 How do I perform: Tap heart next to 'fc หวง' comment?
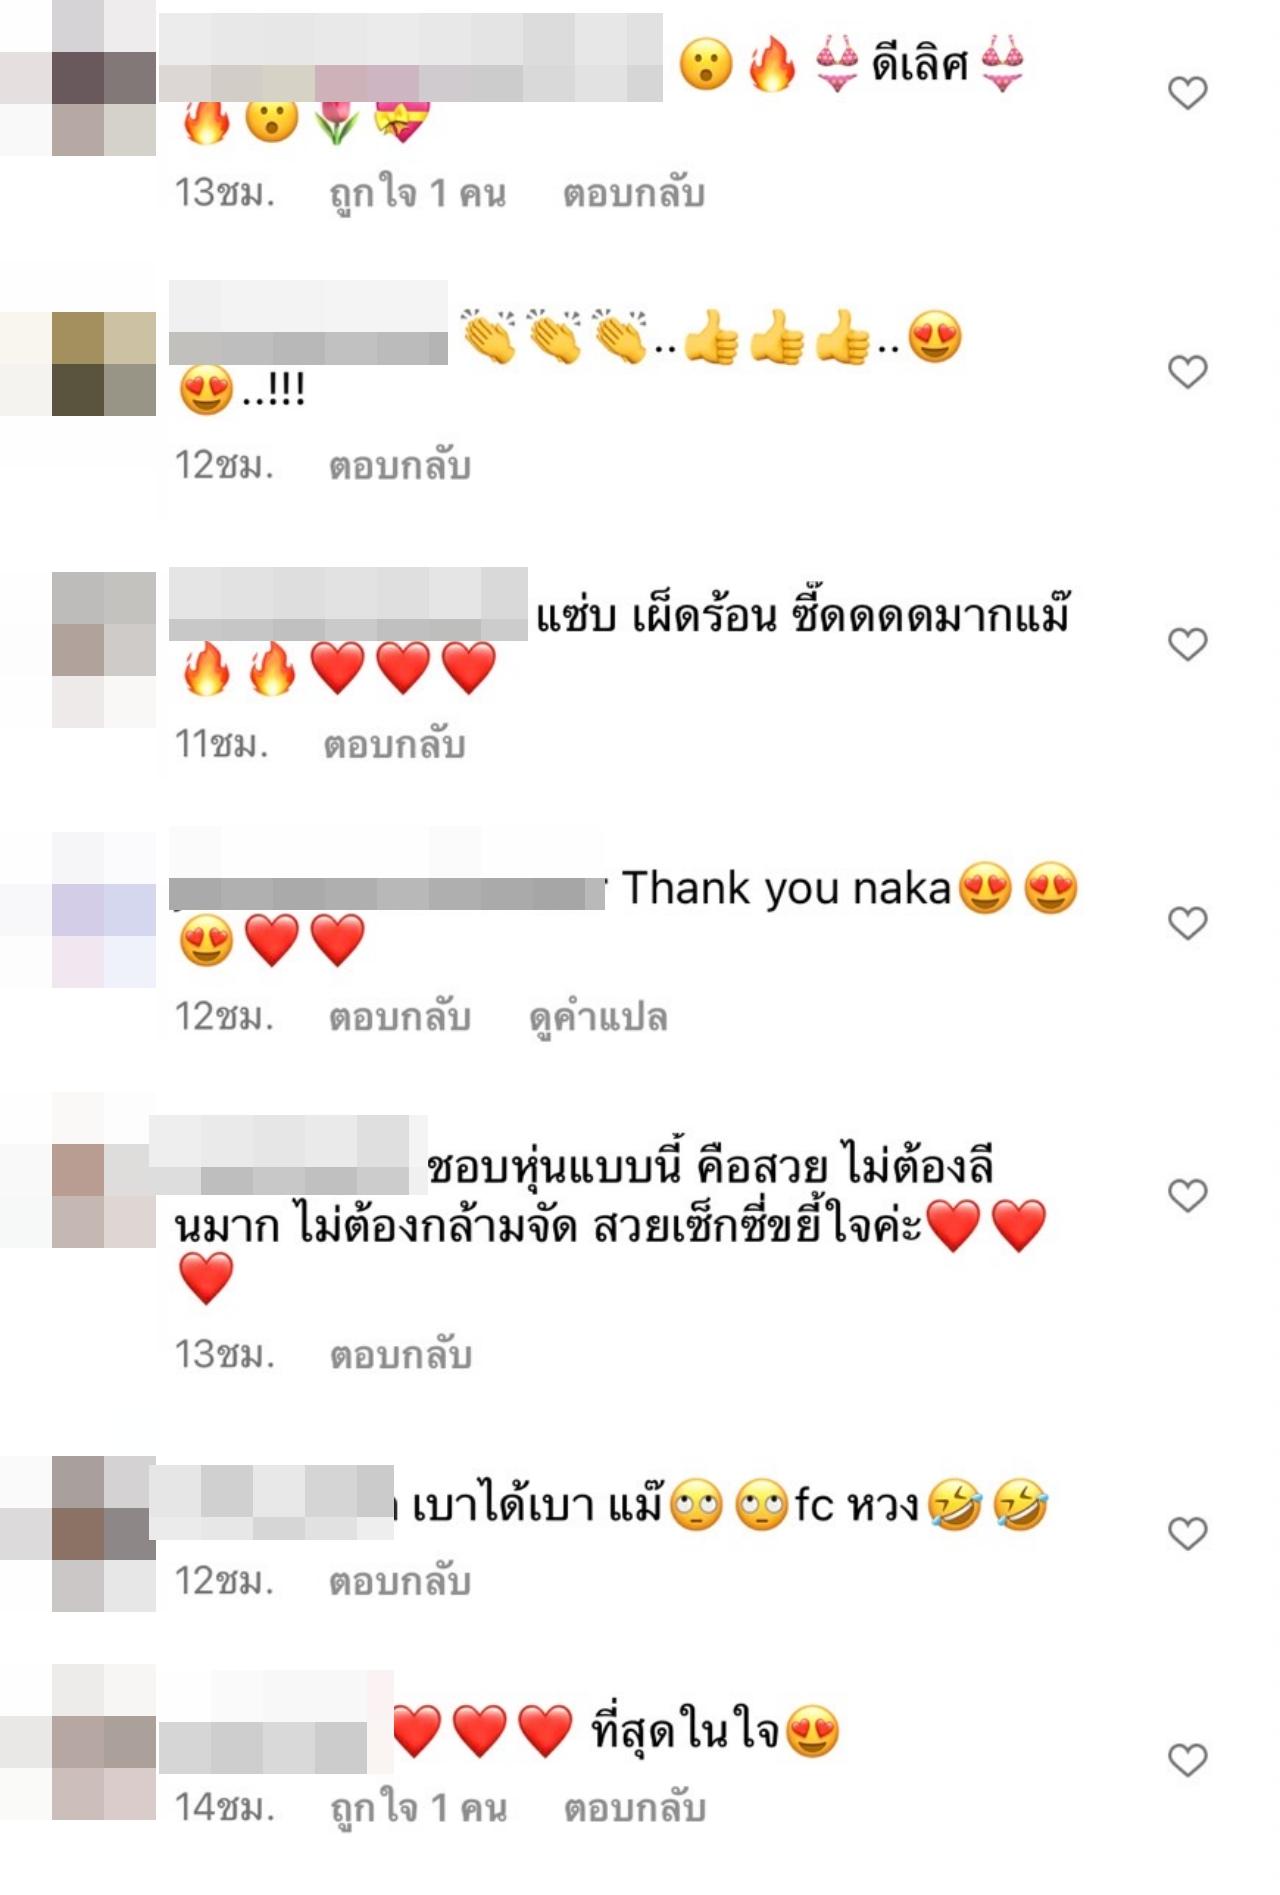click(x=1187, y=1533)
